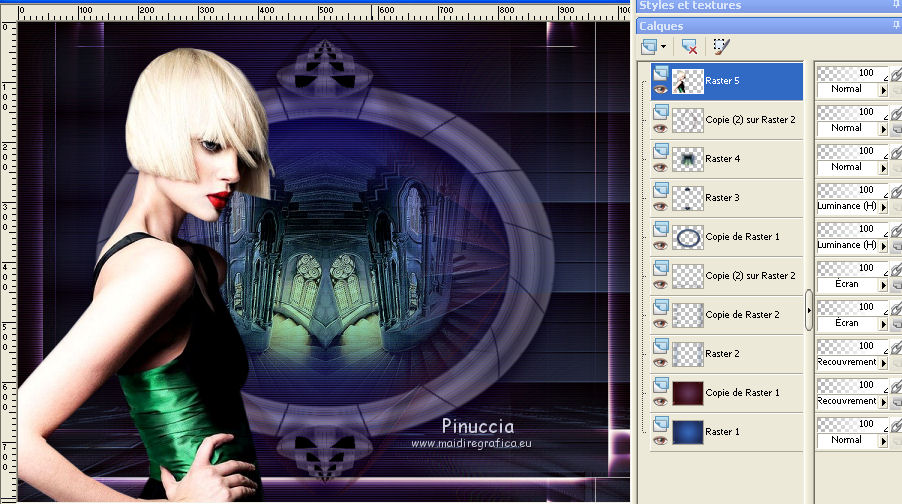
Task: Click the link chain icon for Raster 5
Action: coord(896,74)
